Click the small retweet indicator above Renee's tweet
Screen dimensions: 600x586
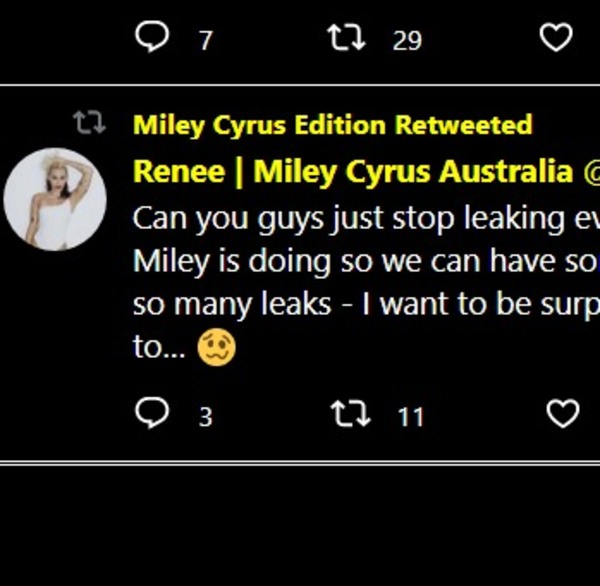tap(88, 125)
